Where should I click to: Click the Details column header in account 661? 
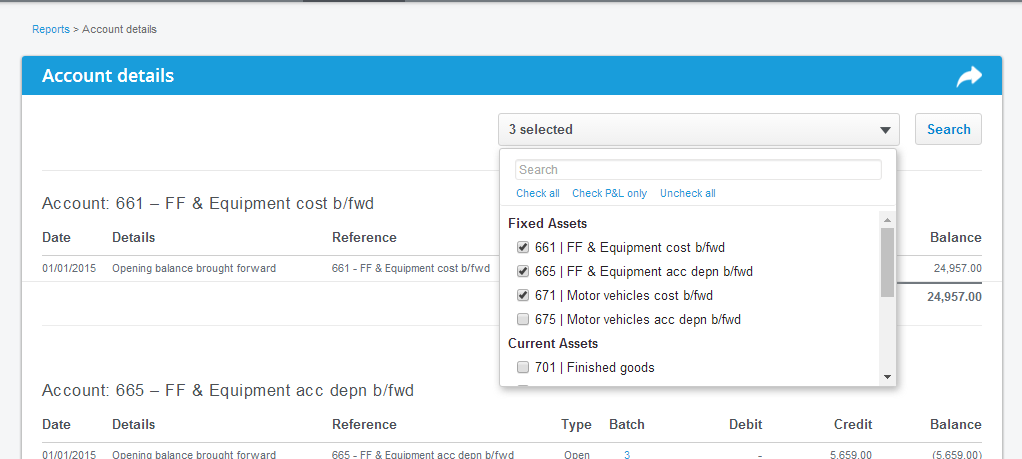point(134,237)
